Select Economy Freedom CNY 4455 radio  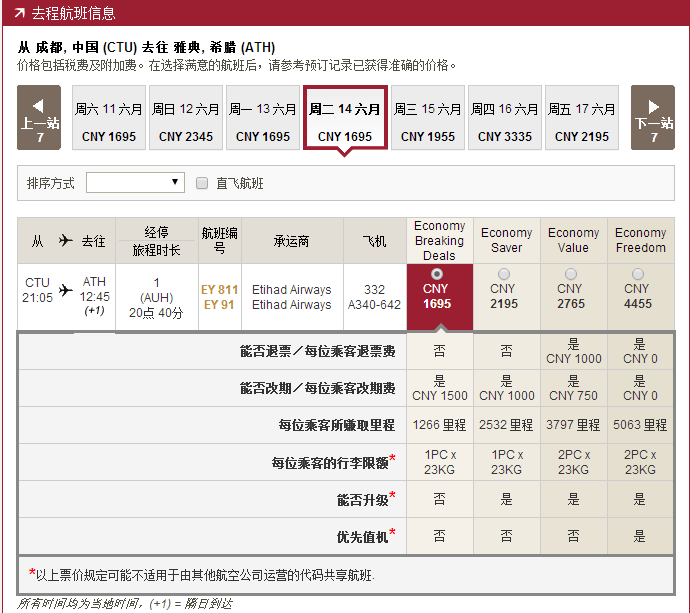[638, 274]
